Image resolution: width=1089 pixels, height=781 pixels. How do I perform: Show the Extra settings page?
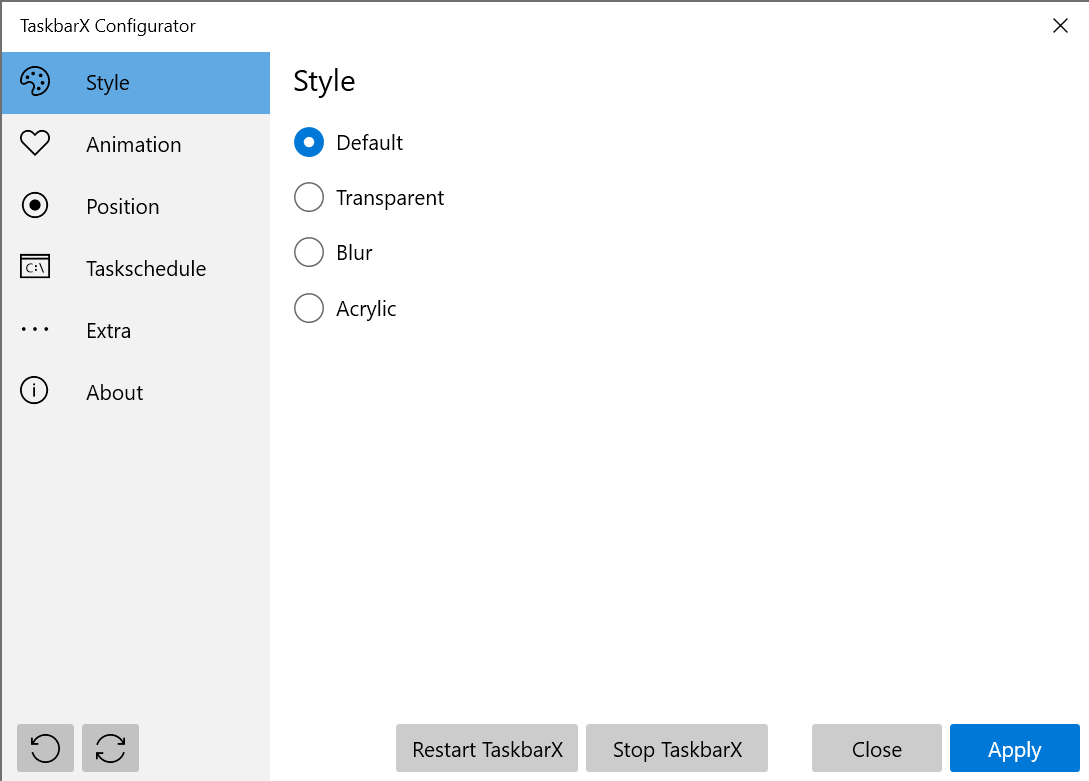(109, 330)
